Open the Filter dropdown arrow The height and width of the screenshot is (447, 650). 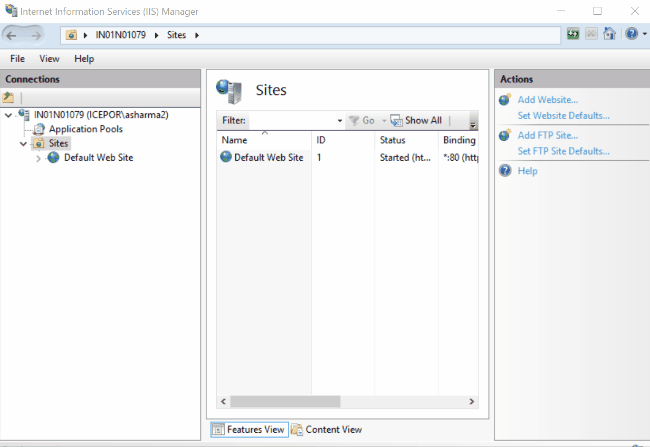point(340,121)
